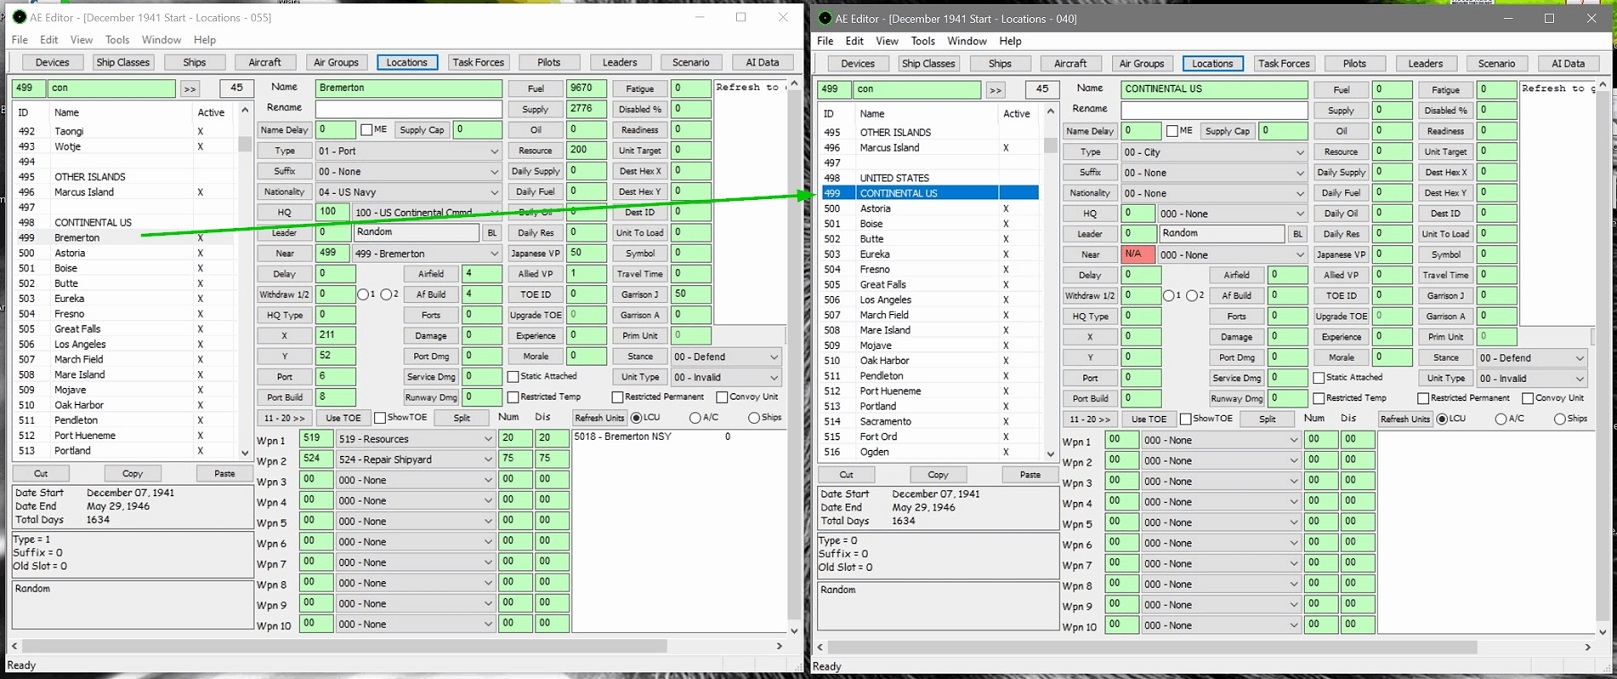Click Split button in left window
Viewport: 1617px width, 679px height.
[x=461, y=418]
